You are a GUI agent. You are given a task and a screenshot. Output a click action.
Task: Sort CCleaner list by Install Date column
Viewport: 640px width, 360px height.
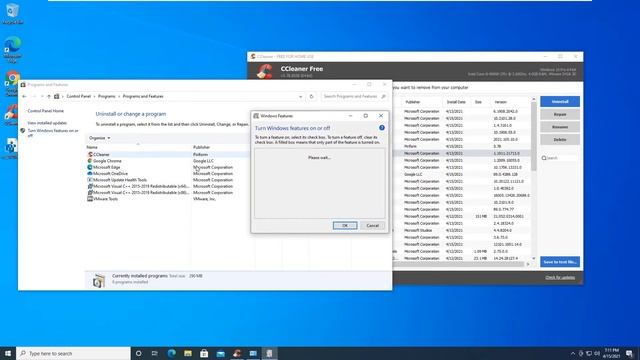[456, 102]
